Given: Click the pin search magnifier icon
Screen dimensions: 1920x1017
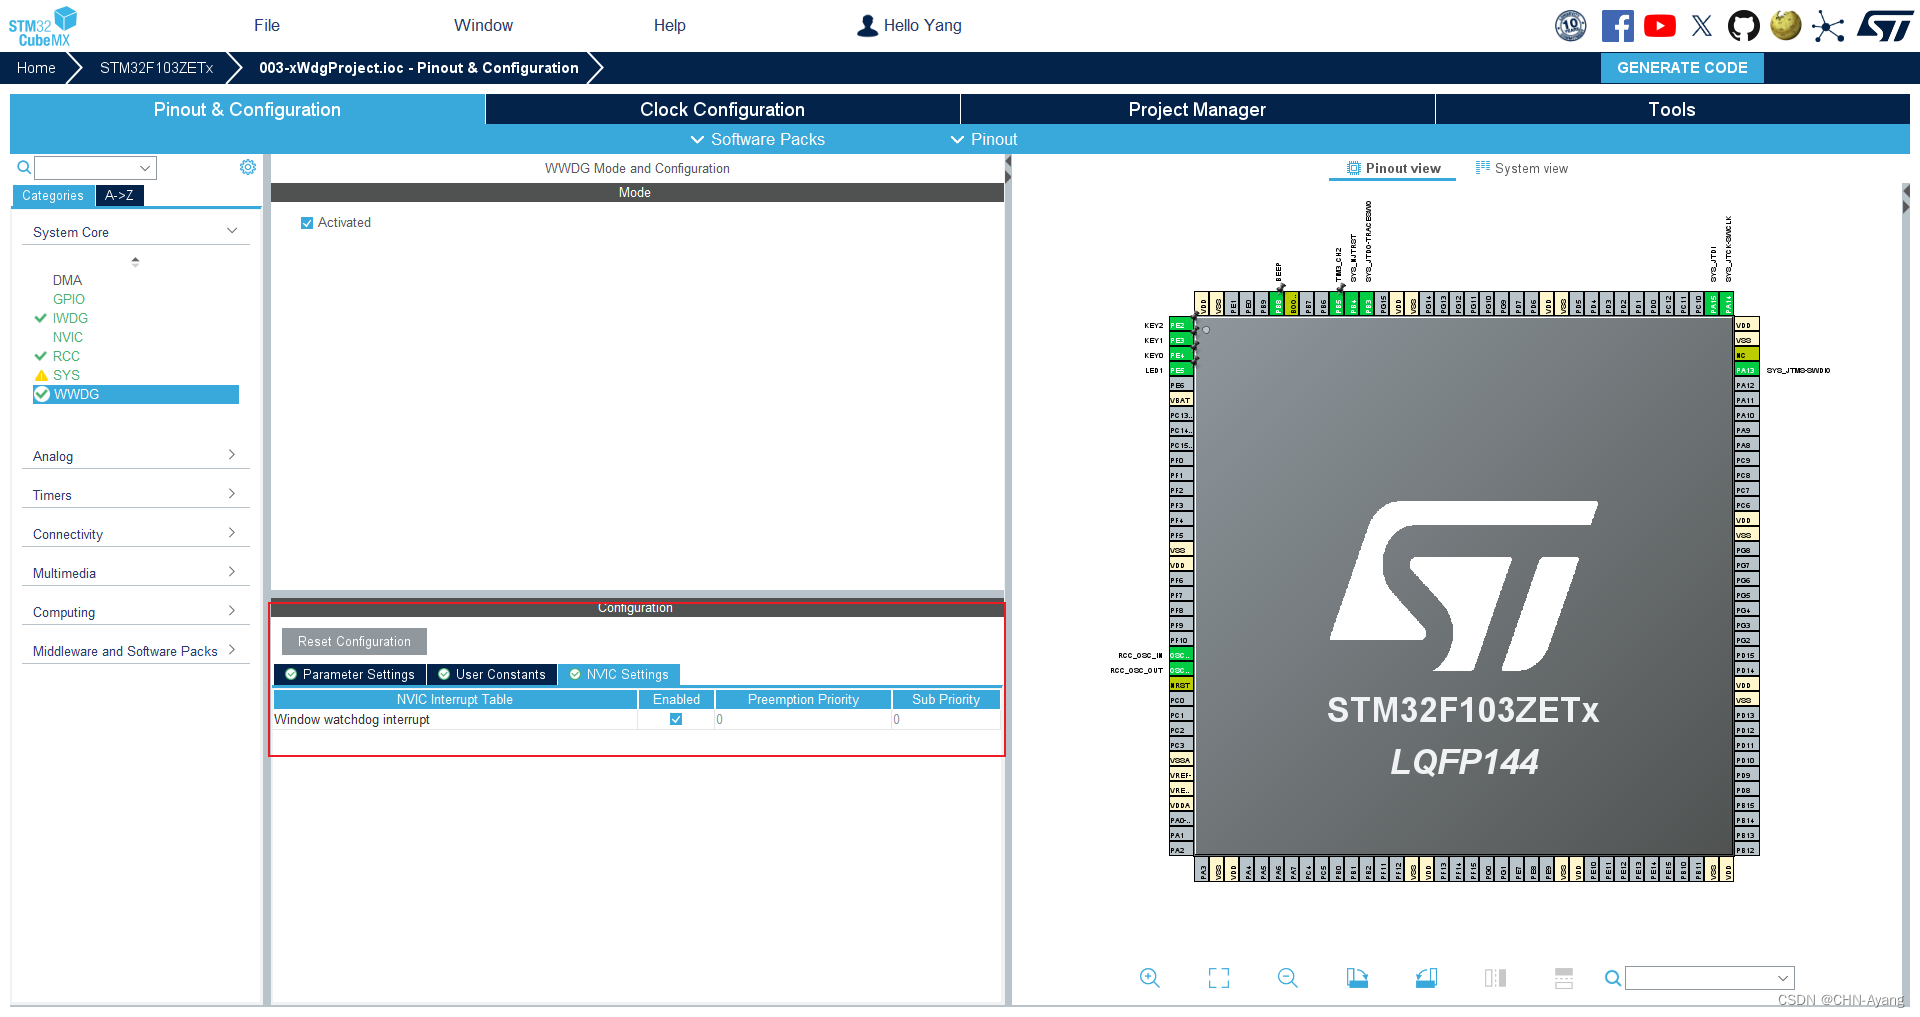Looking at the screenshot, I should click(1612, 978).
